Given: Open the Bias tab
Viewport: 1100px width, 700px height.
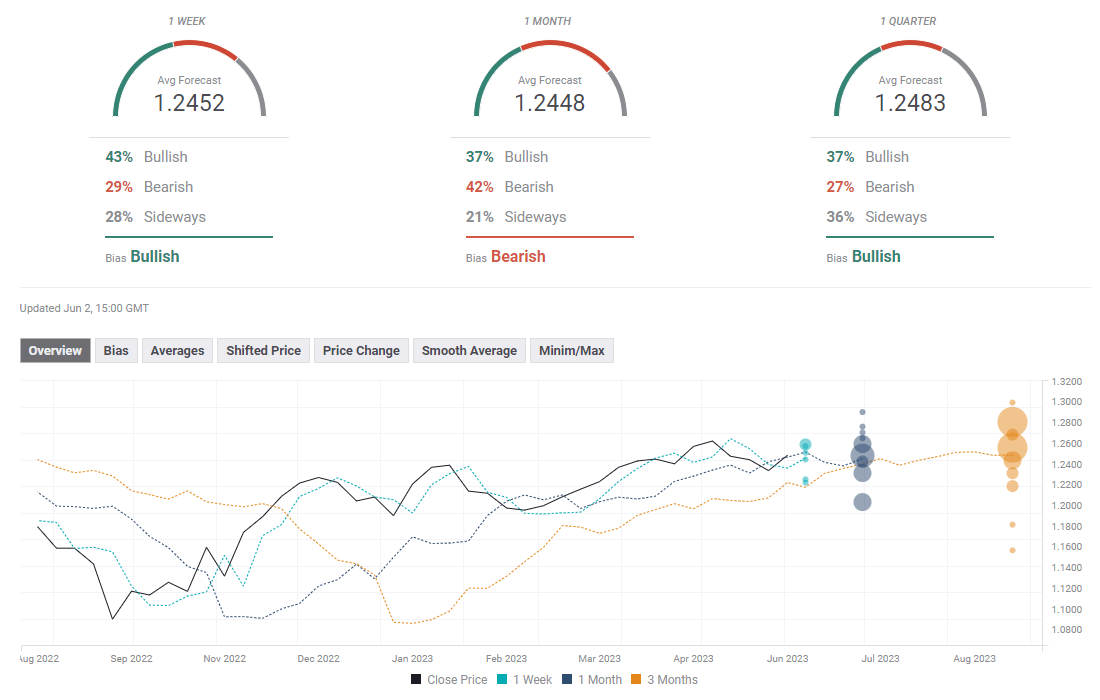Looking at the screenshot, I should pos(116,351).
